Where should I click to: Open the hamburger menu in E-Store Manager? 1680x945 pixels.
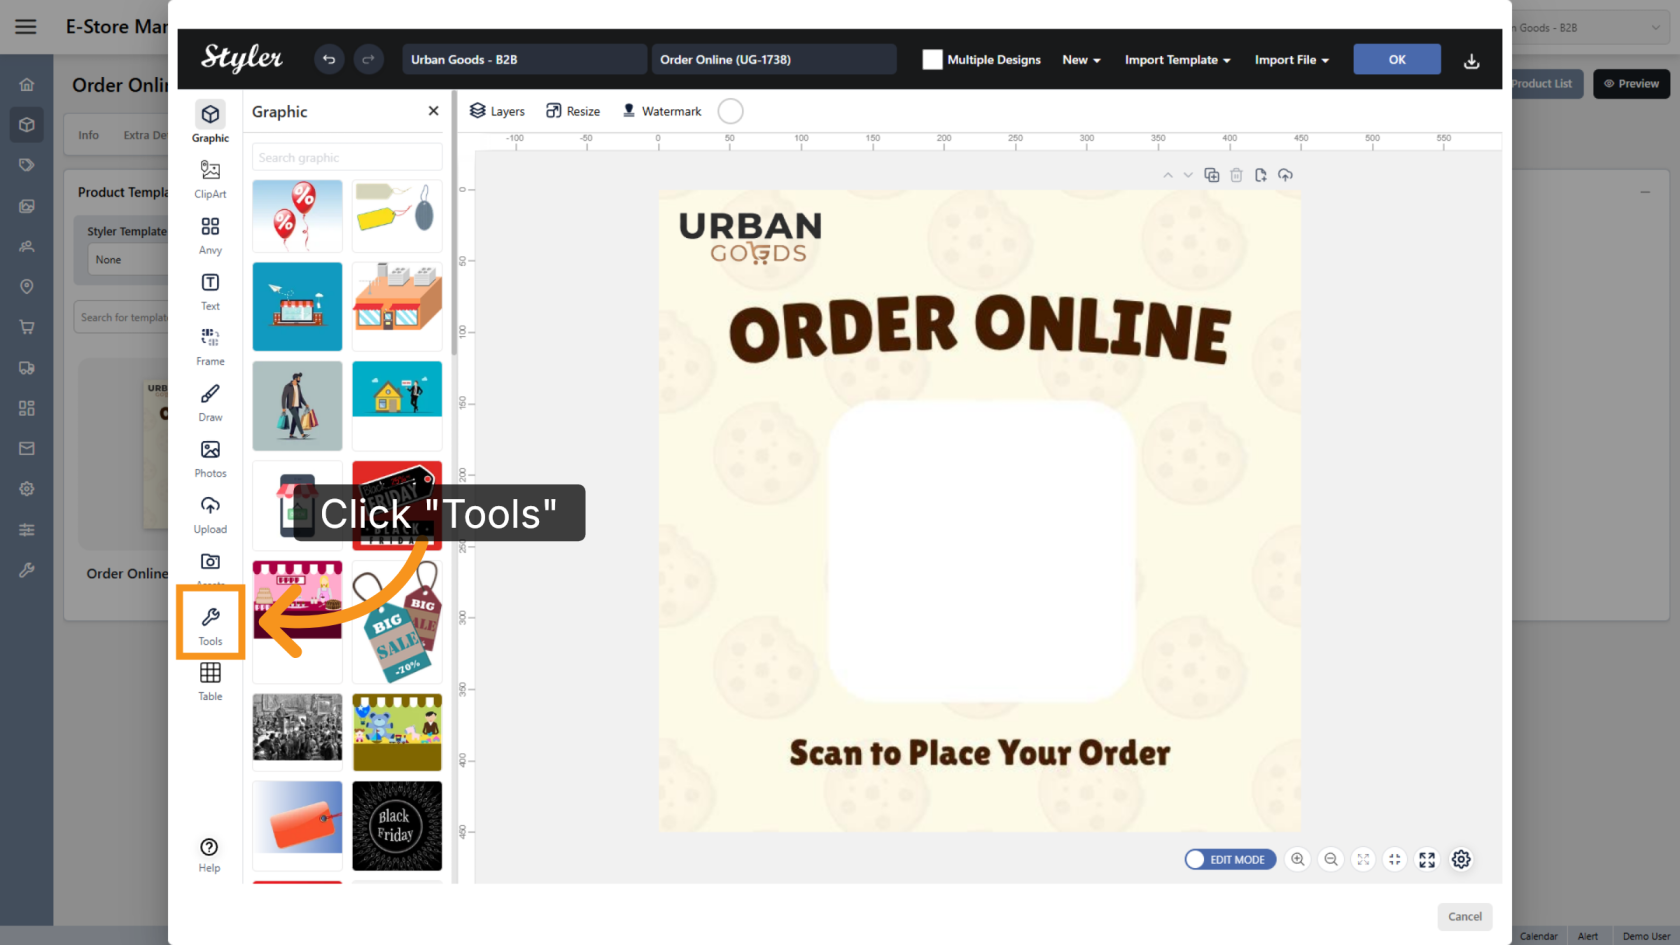[x=26, y=27]
